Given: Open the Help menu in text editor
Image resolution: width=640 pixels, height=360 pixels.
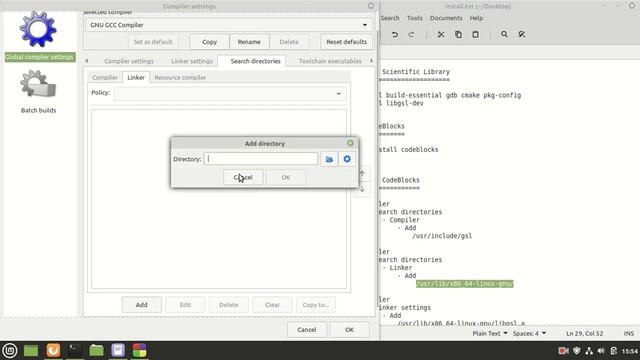Looking at the screenshot, I should click(476, 18).
